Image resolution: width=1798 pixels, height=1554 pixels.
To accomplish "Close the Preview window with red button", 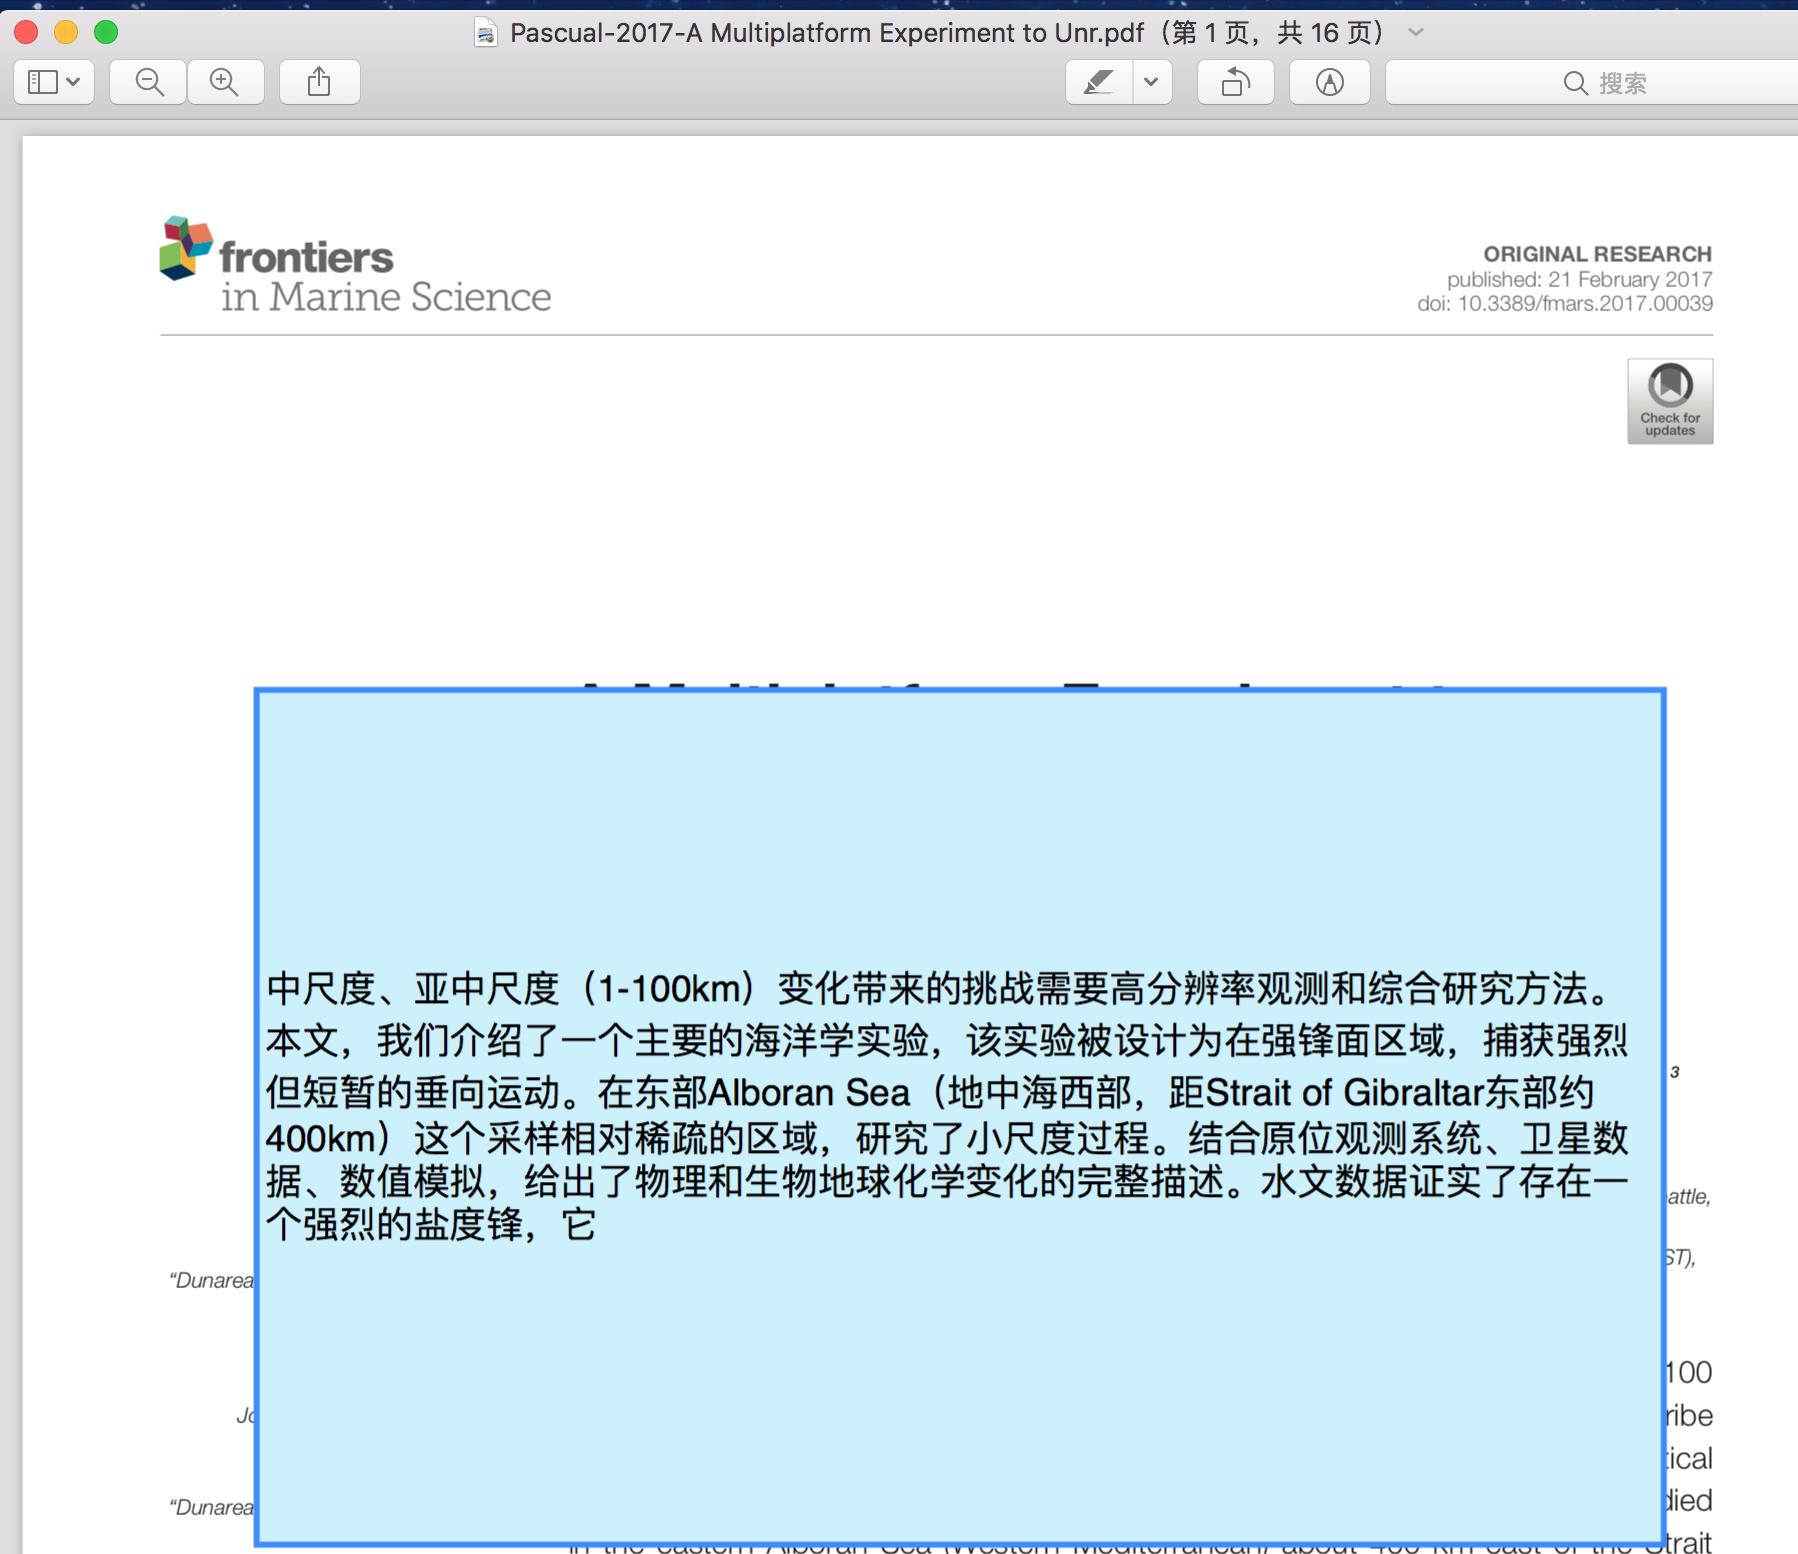I will click(x=27, y=33).
